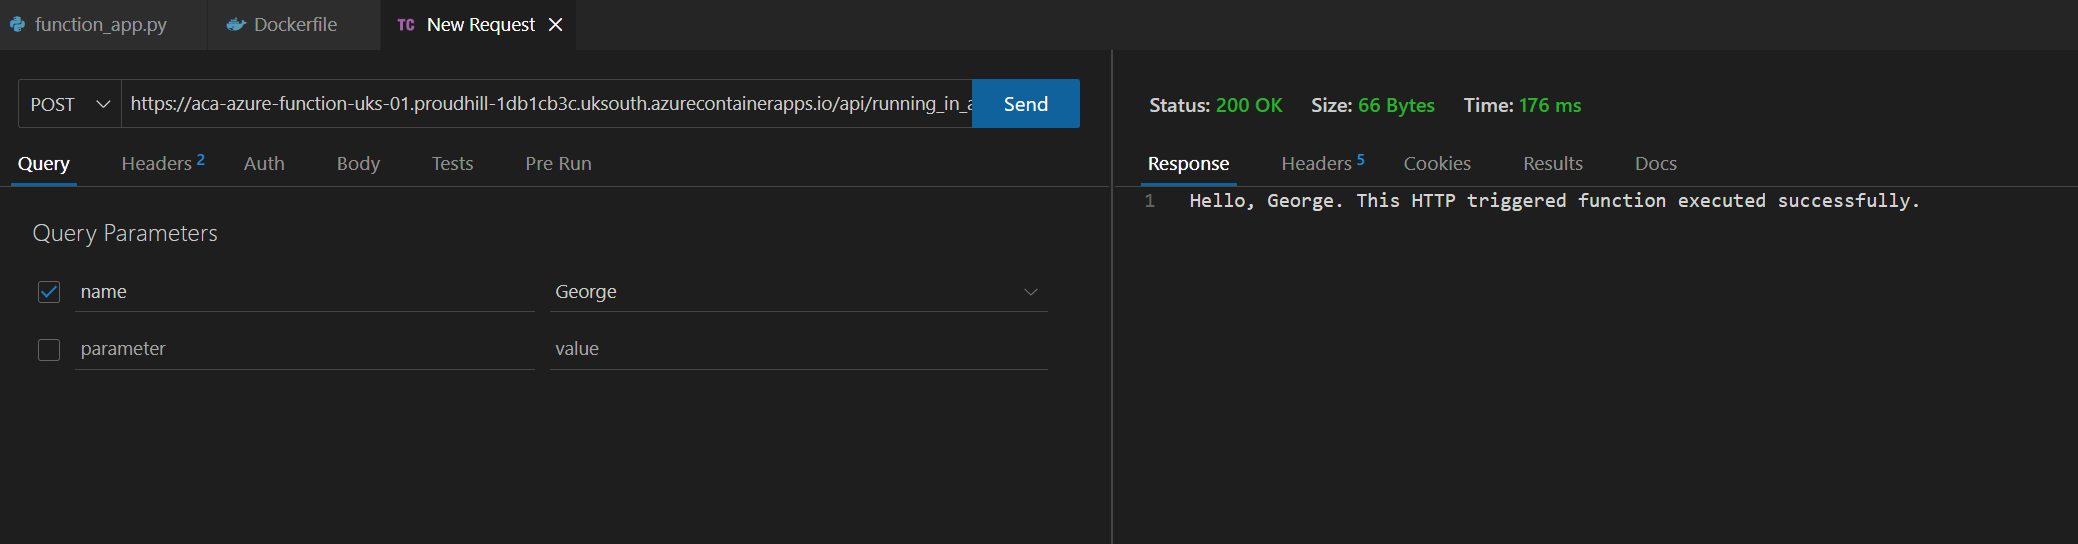Click the new parameter name field
The image size is (2078, 544).
coord(300,349)
